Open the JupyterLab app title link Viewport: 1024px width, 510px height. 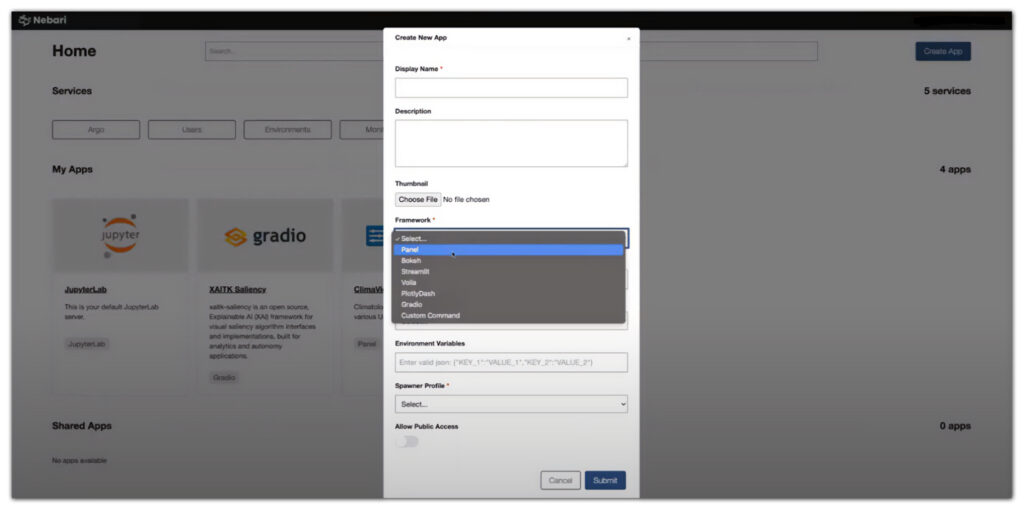86,289
